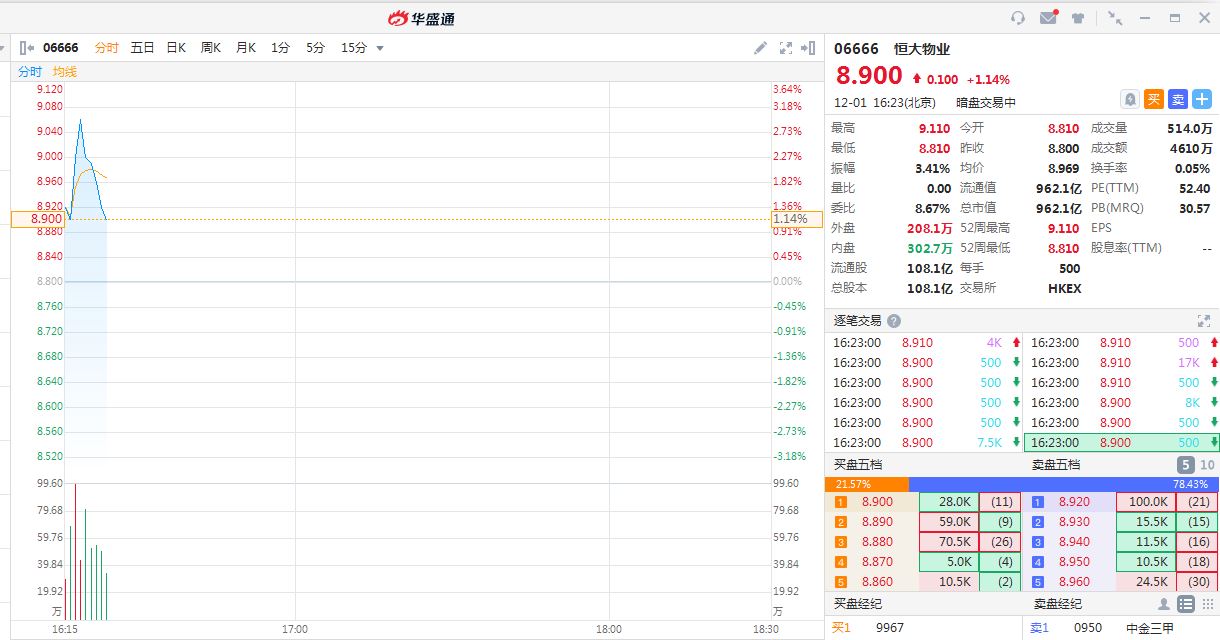Switch broker queue to list view
Image resolution: width=1220 pixels, height=640 pixels.
(1185, 604)
